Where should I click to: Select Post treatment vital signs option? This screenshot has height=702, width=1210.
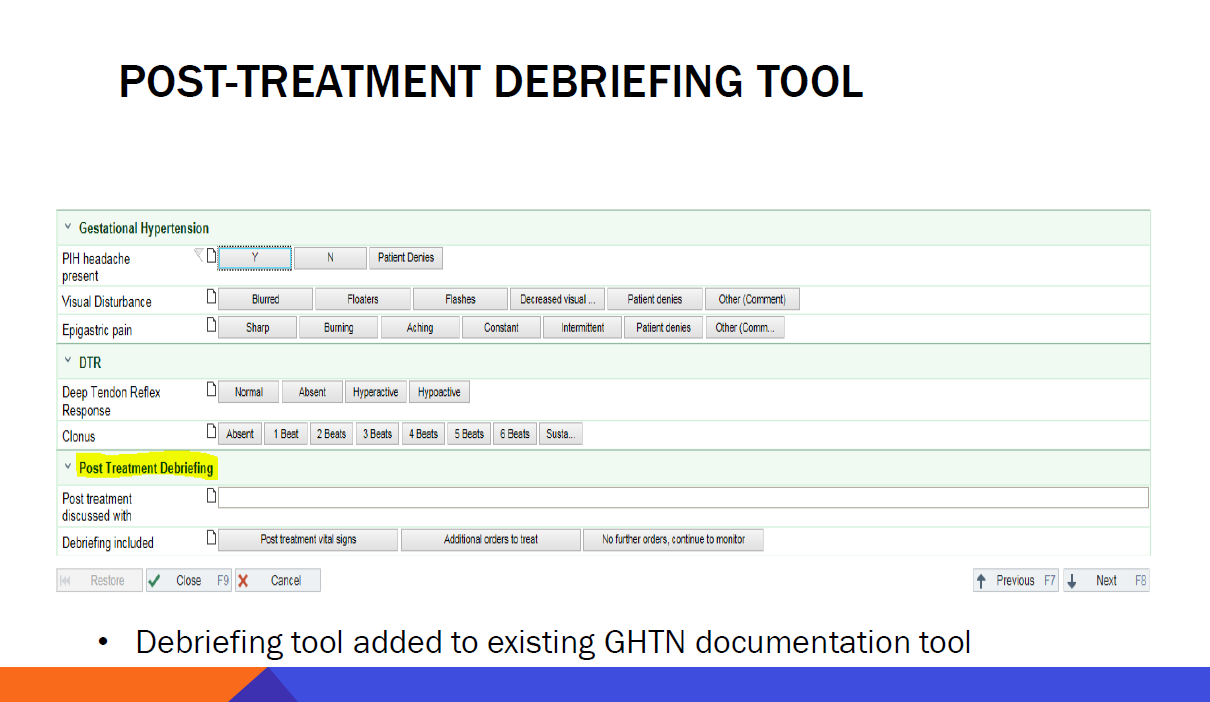[x=308, y=540]
